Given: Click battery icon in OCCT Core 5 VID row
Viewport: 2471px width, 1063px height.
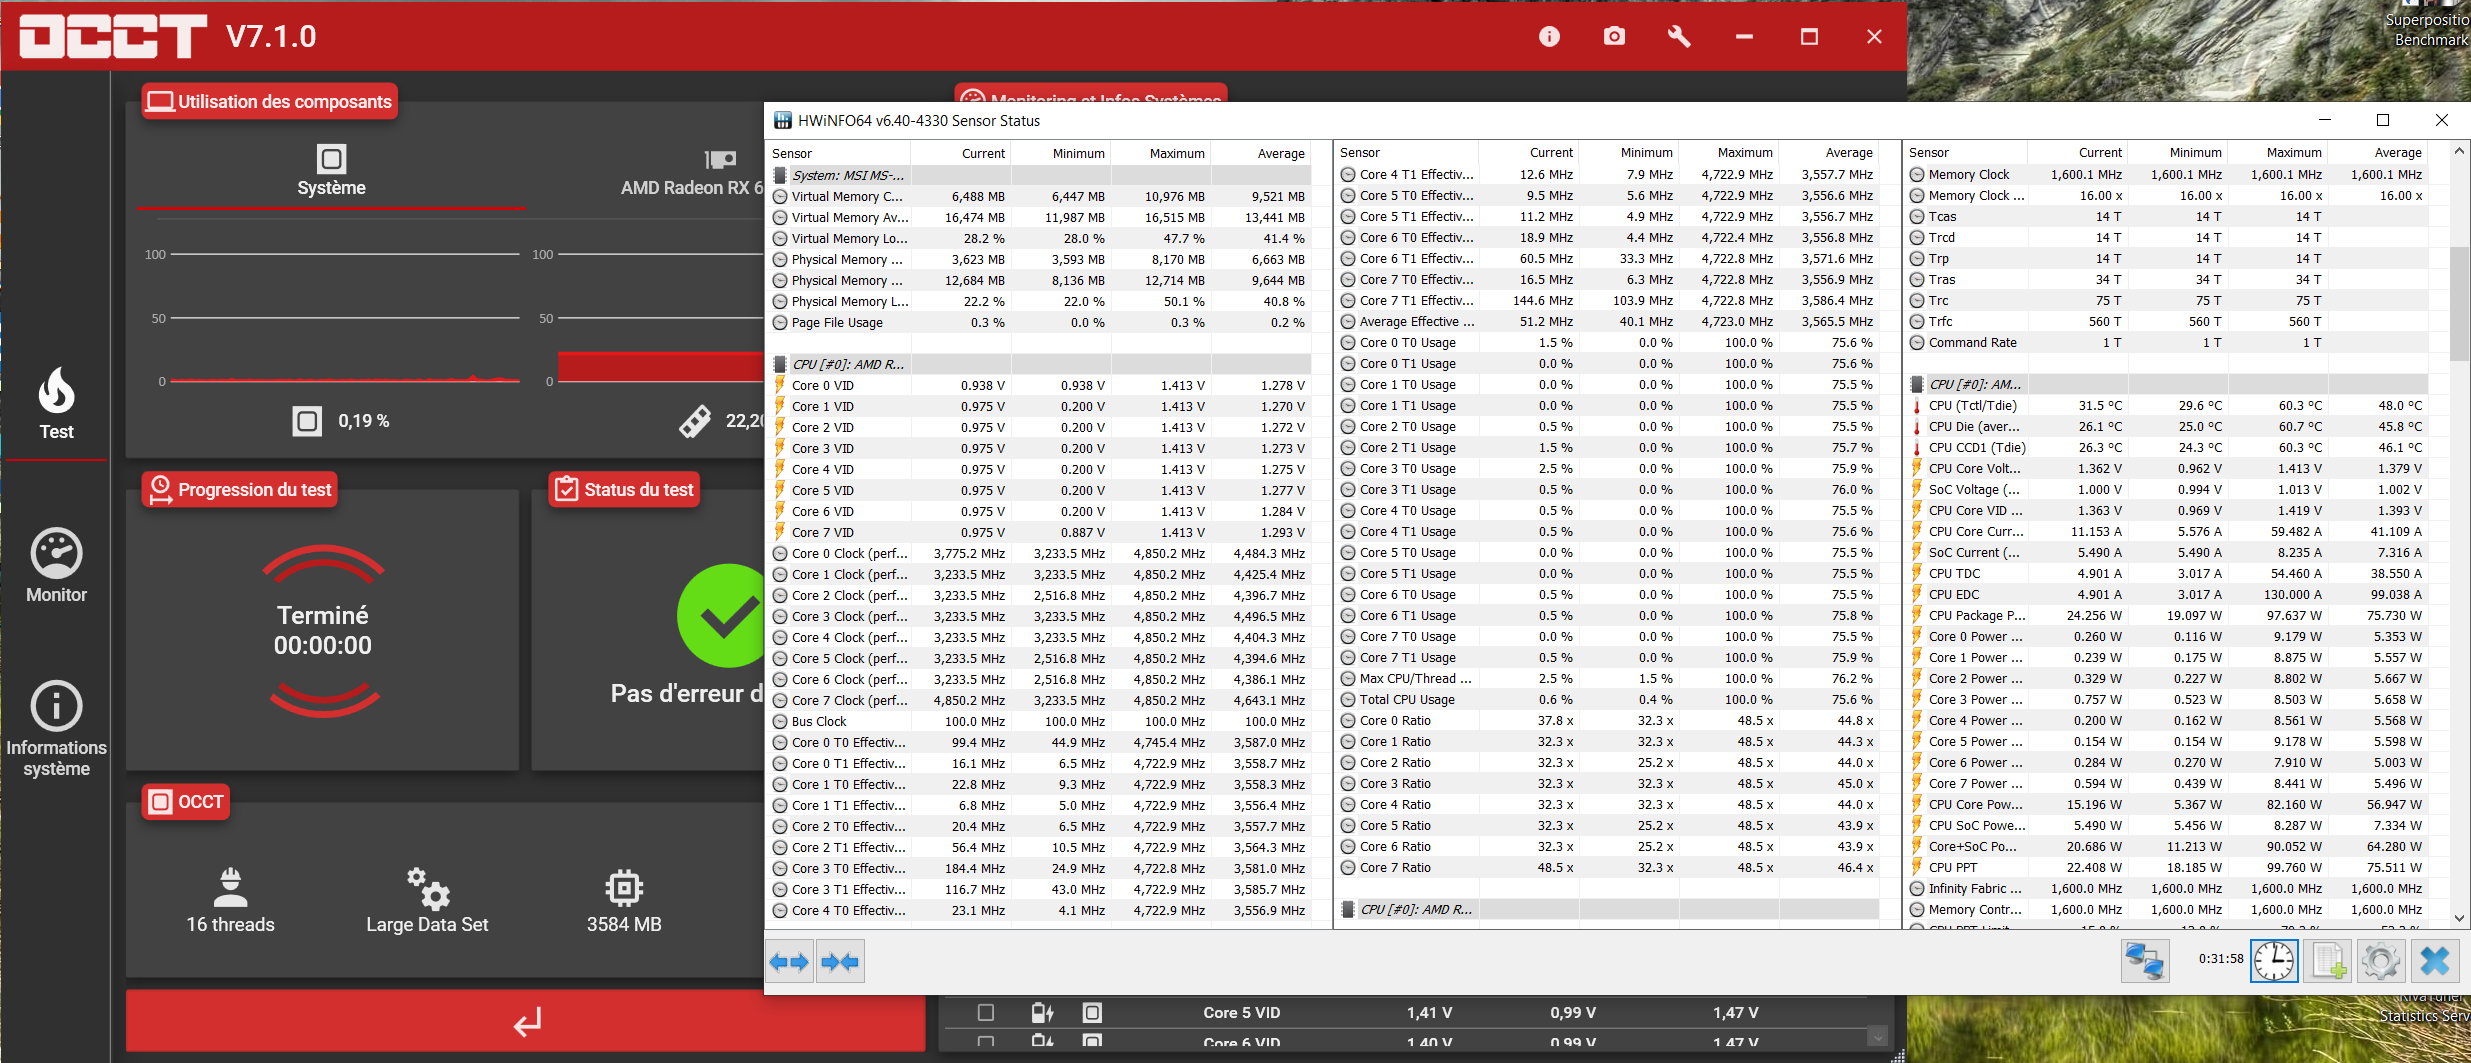Looking at the screenshot, I should pyautogui.click(x=1042, y=1013).
